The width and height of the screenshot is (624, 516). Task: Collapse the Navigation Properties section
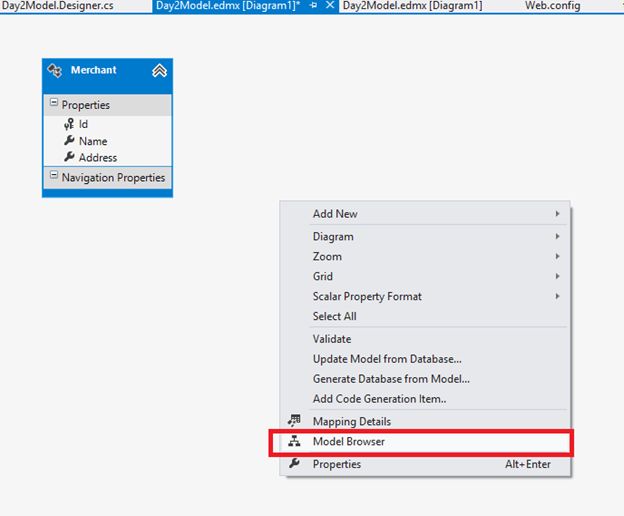(x=53, y=177)
